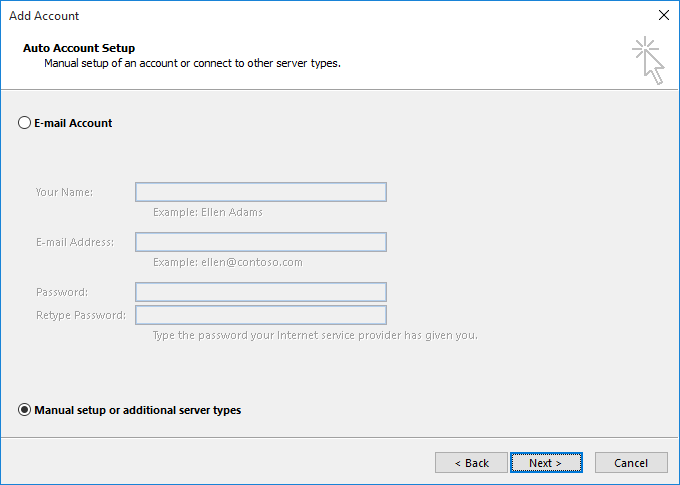
Task: Select the E-mail Account radio button
Action: (25, 123)
